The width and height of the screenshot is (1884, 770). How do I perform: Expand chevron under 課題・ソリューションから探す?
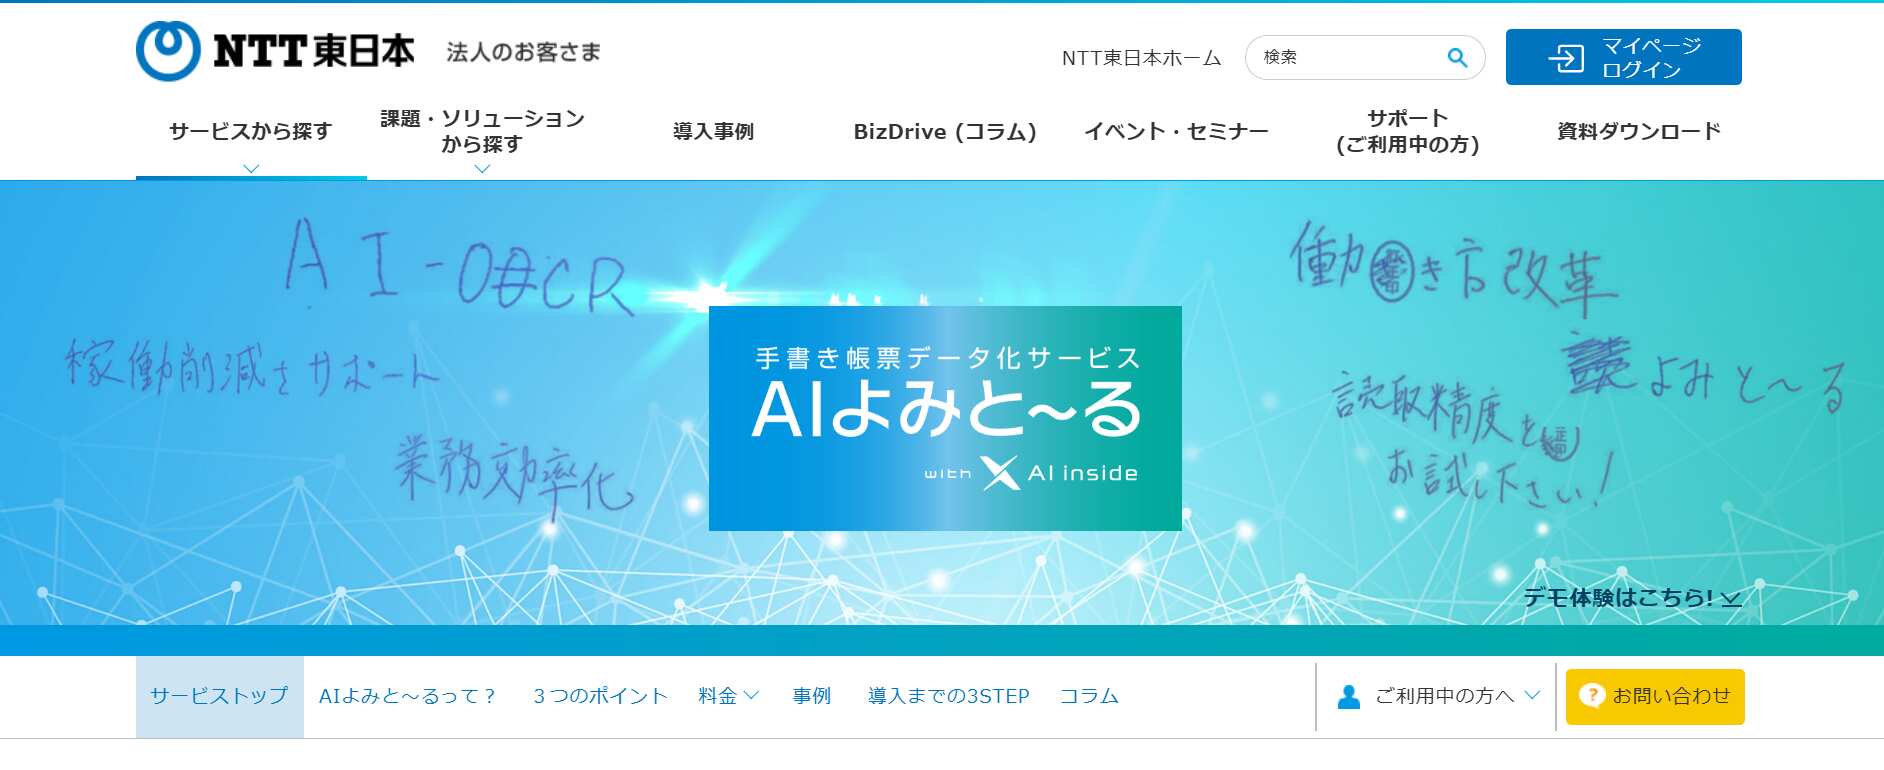tap(482, 168)
